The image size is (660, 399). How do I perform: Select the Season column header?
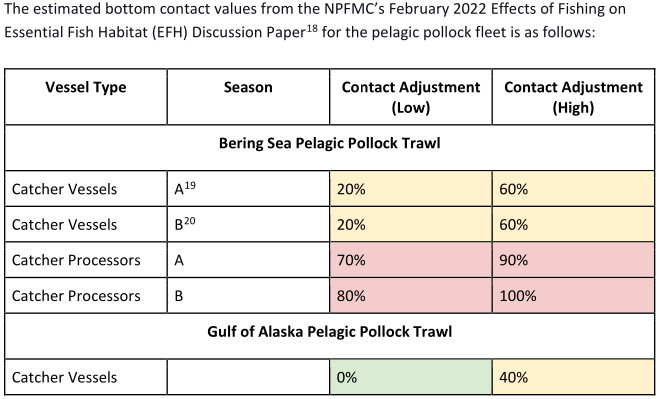point(248,97)
